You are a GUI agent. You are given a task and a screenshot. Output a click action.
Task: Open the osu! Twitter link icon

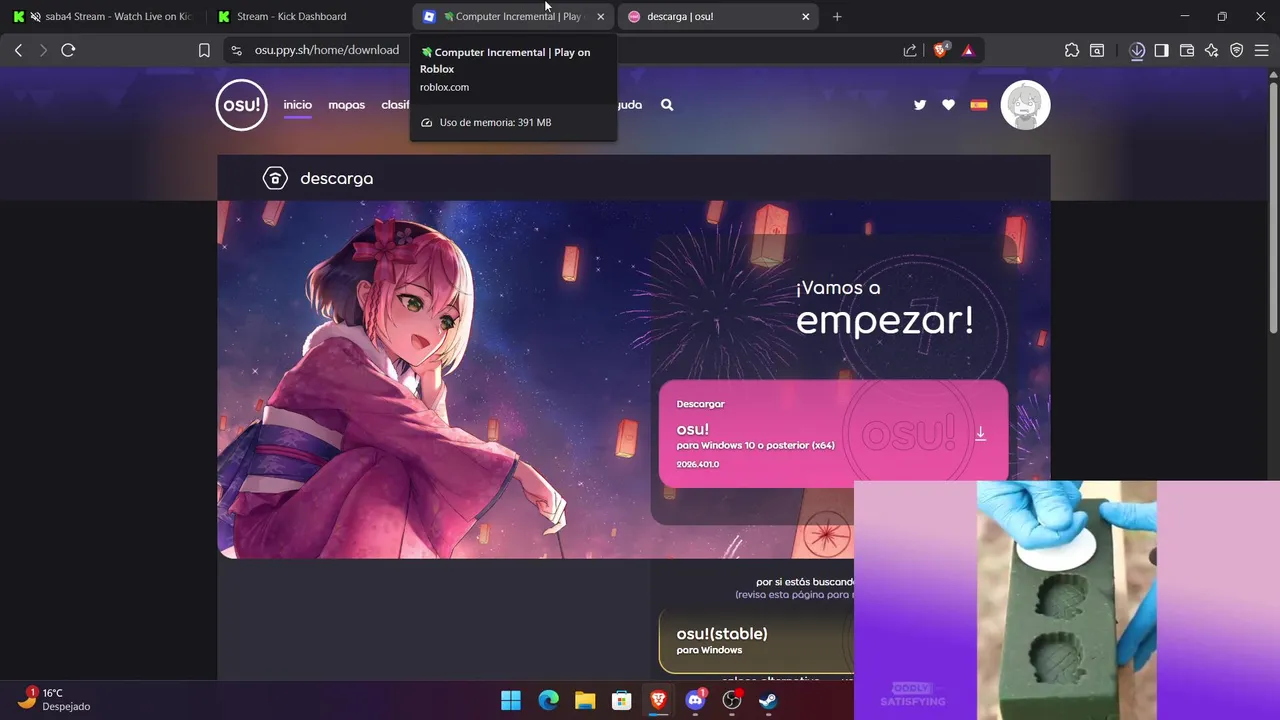(920, 105)
